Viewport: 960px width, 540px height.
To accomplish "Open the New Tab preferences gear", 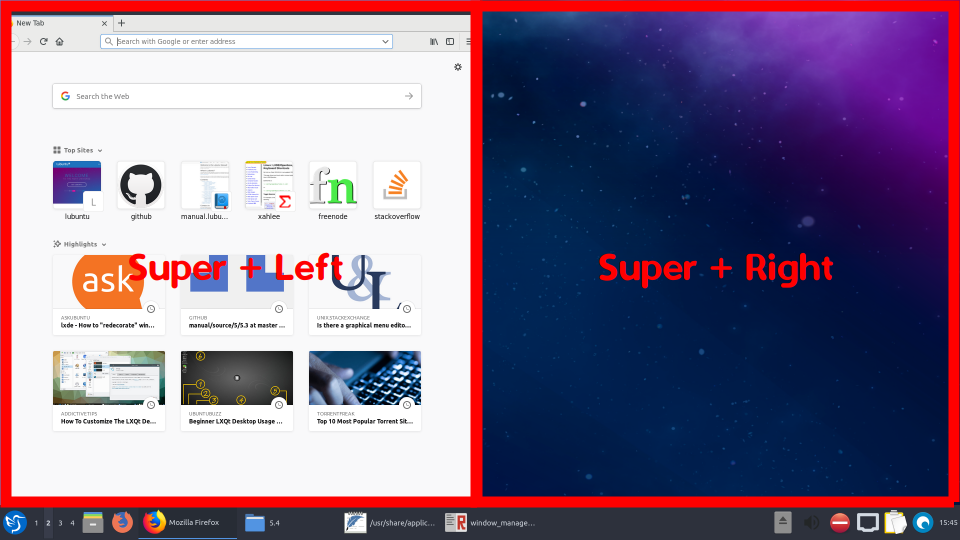I will tap(458, 67).
